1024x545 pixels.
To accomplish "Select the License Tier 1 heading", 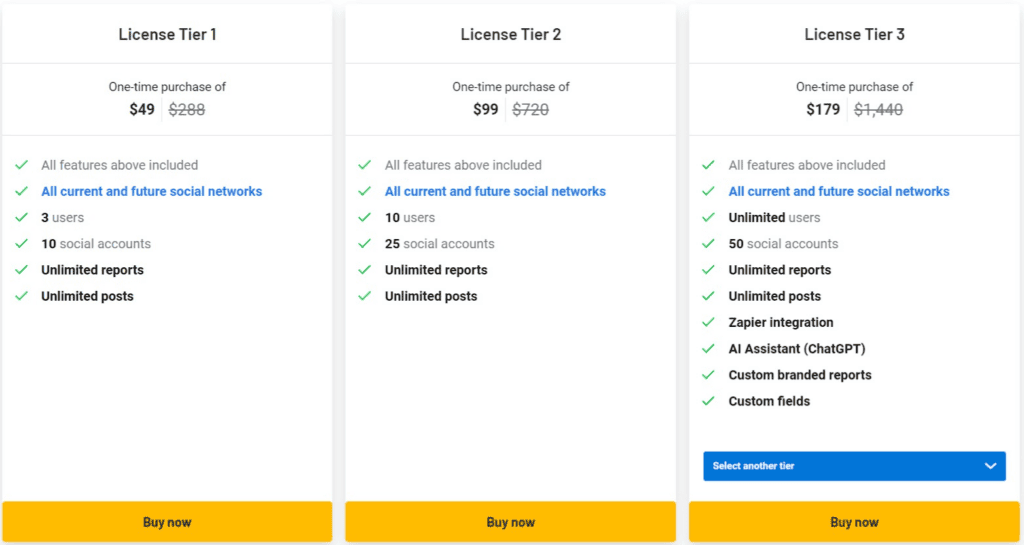I will click(x=167, y=35).
